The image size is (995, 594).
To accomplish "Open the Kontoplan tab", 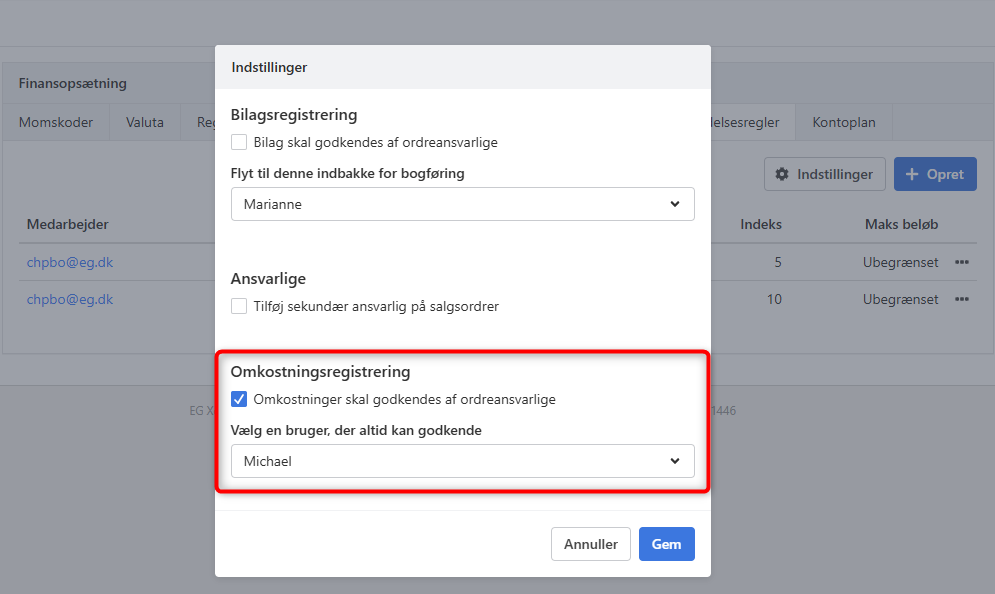I will tap(843, 122).
